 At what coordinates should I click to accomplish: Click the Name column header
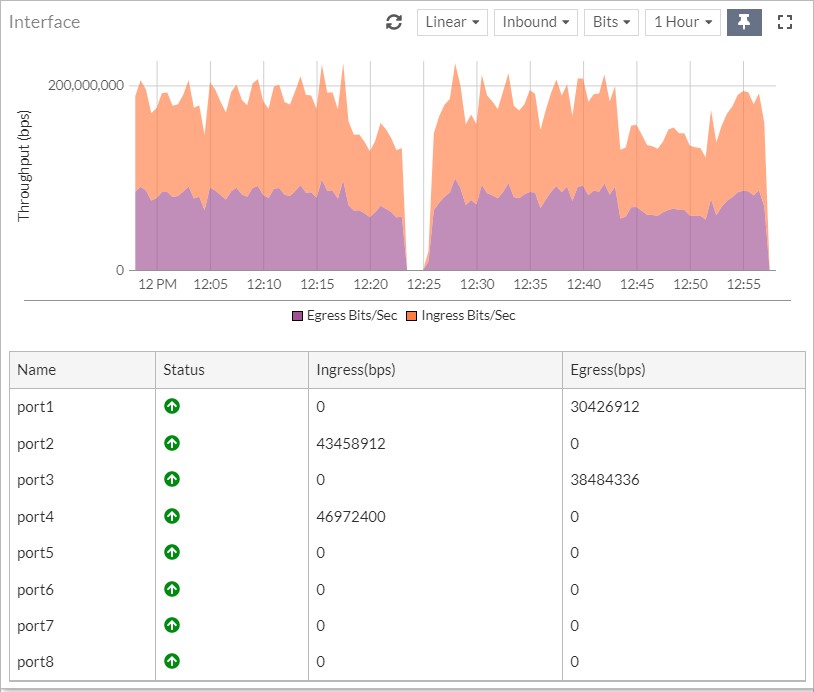(36, 369)
